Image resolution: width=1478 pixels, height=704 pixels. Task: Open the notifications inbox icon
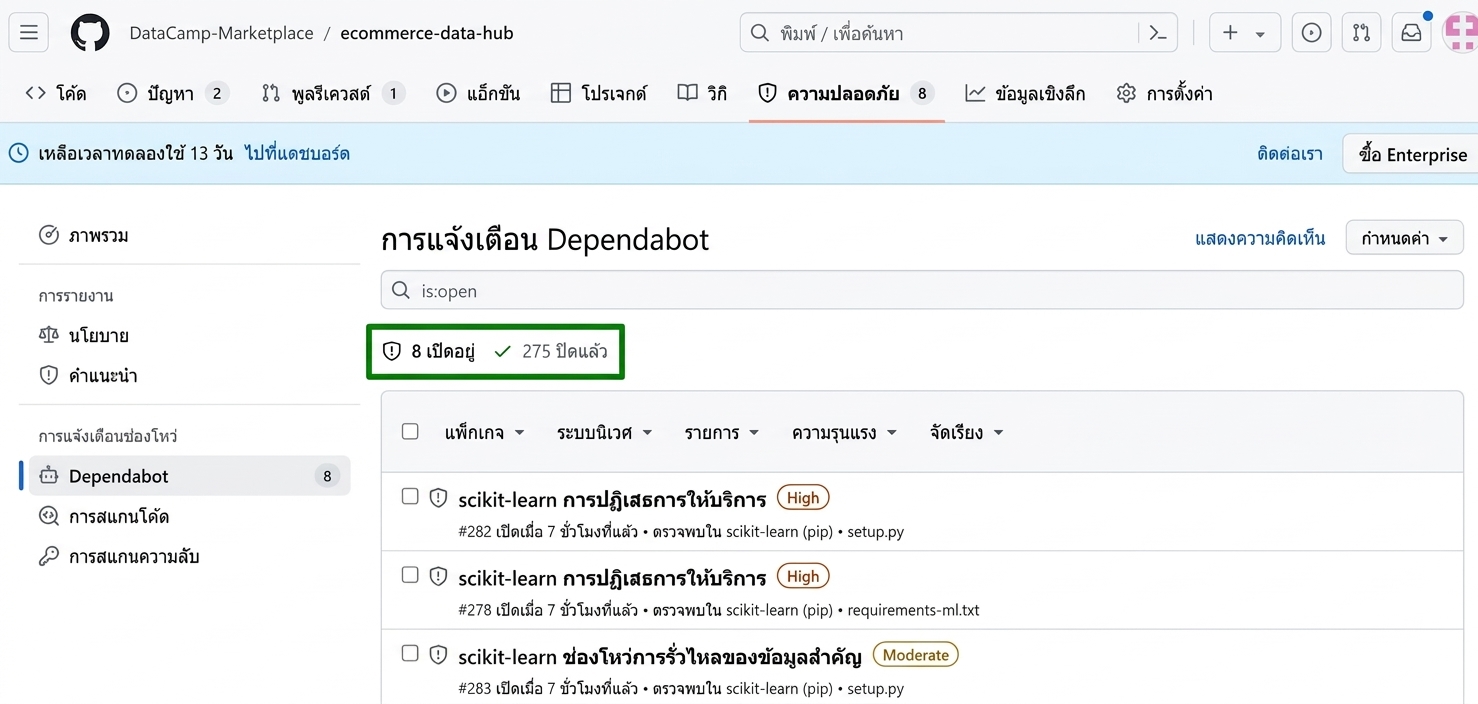tap(1411, 33)
